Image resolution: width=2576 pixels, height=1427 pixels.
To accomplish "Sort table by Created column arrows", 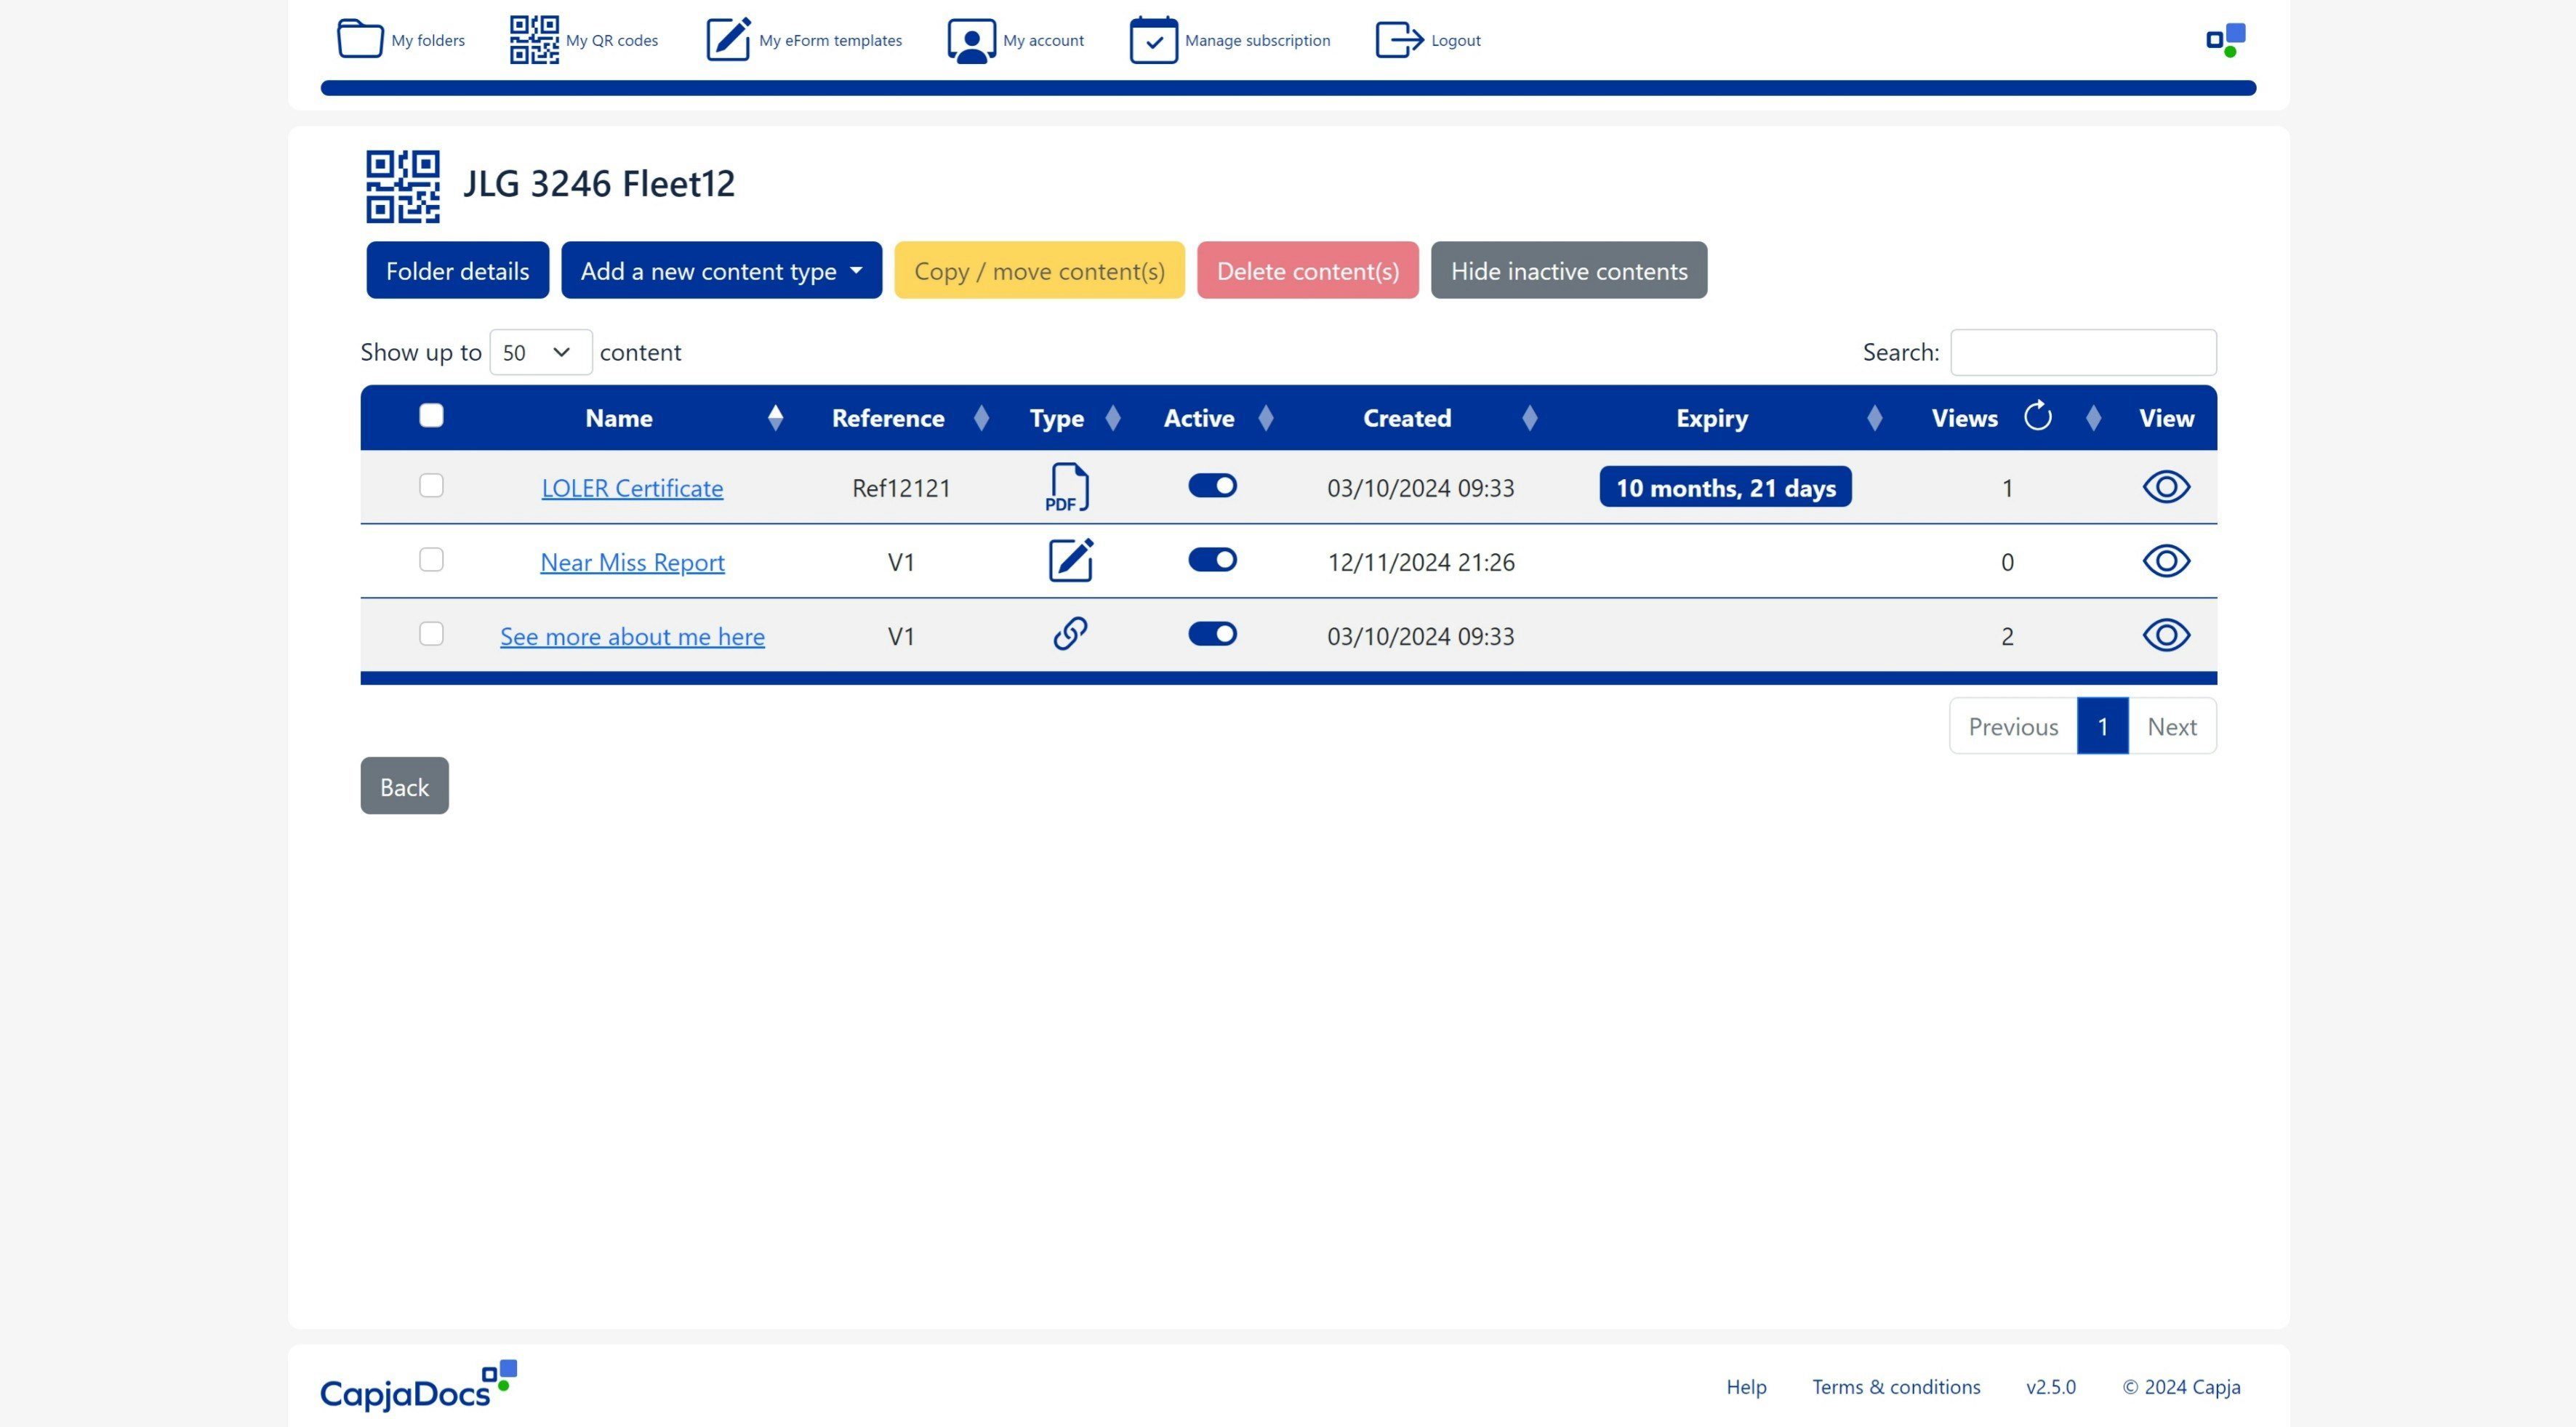I will tap(1529, 418).
